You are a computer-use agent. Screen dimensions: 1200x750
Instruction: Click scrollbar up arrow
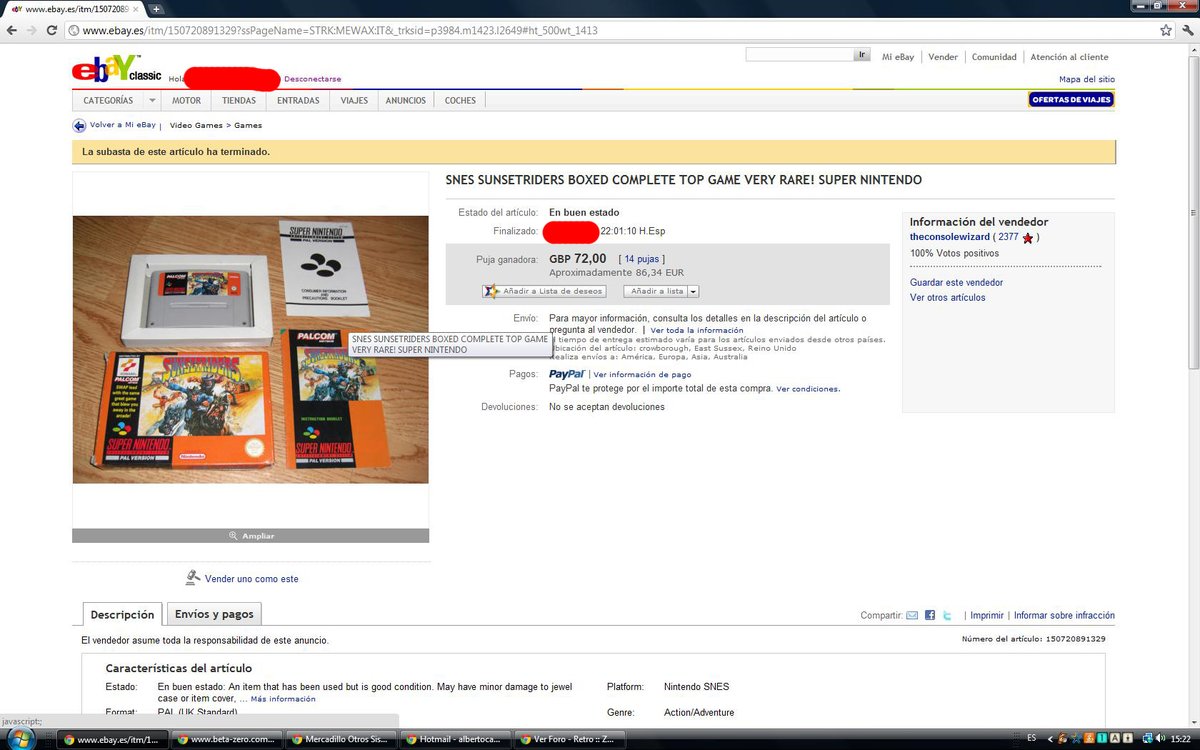click(1193, 52)
